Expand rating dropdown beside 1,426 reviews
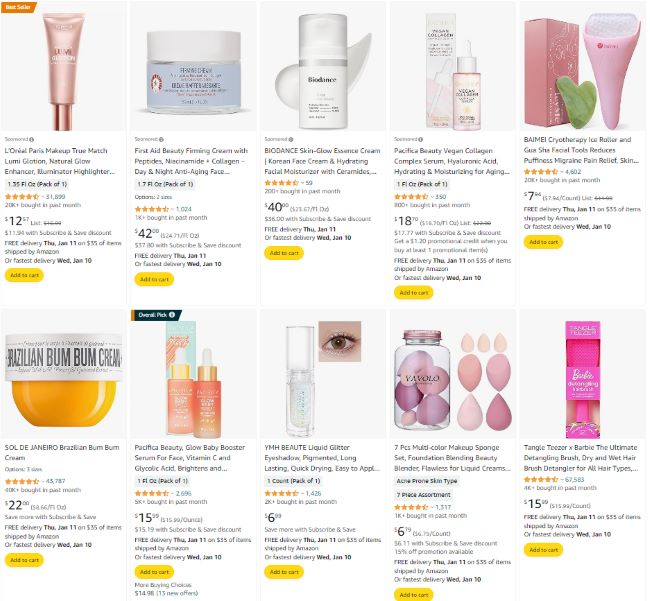 pos(302,494)
